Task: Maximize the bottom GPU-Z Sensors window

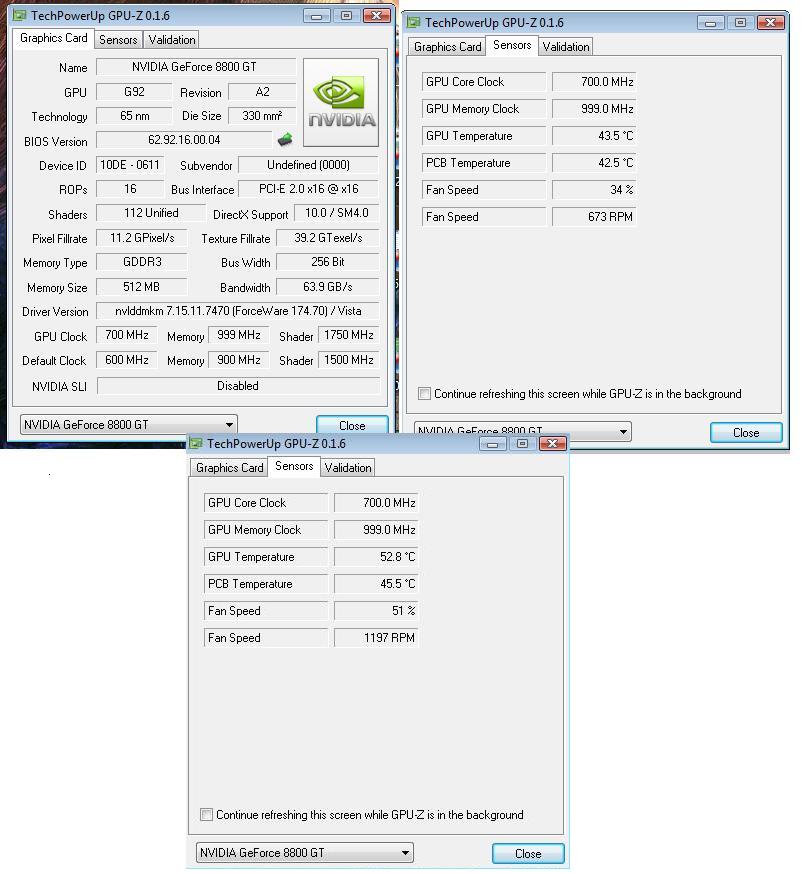Action: (522, 444)
